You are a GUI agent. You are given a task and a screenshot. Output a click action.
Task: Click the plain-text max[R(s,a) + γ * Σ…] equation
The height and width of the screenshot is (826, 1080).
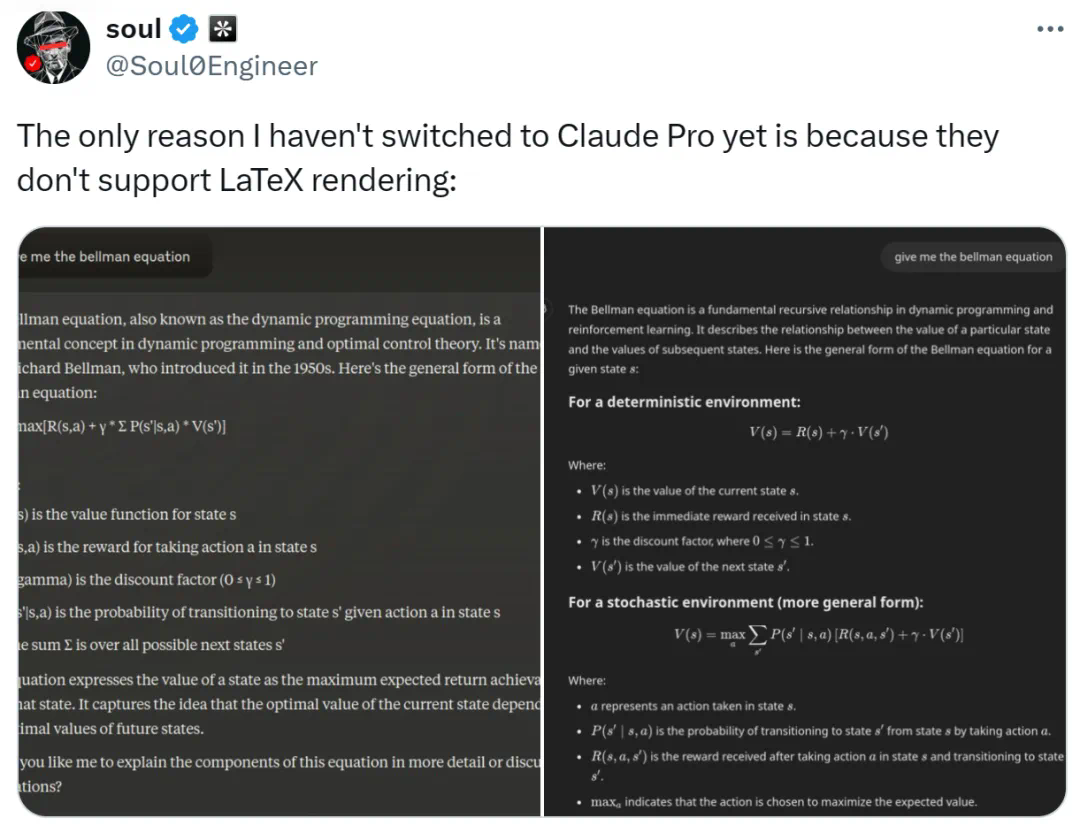pyautogui.click(x=122, y=427)
